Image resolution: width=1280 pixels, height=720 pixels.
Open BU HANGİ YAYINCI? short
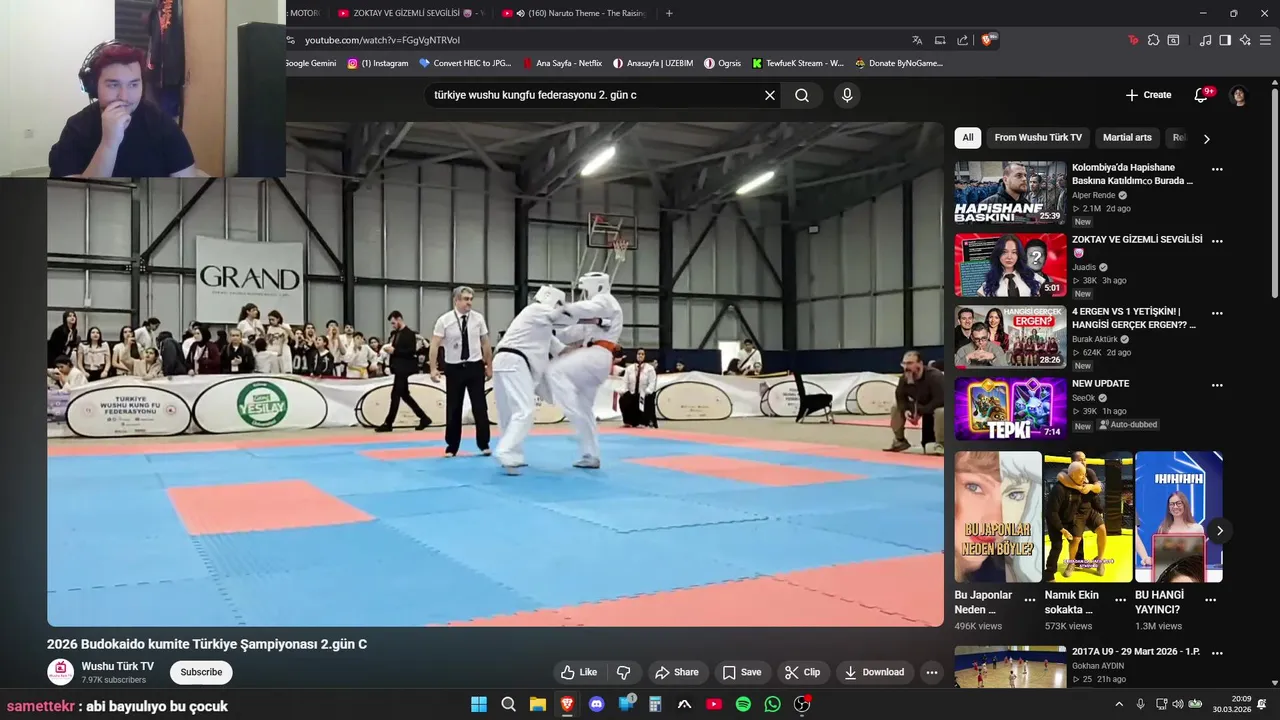point(1178,517)
